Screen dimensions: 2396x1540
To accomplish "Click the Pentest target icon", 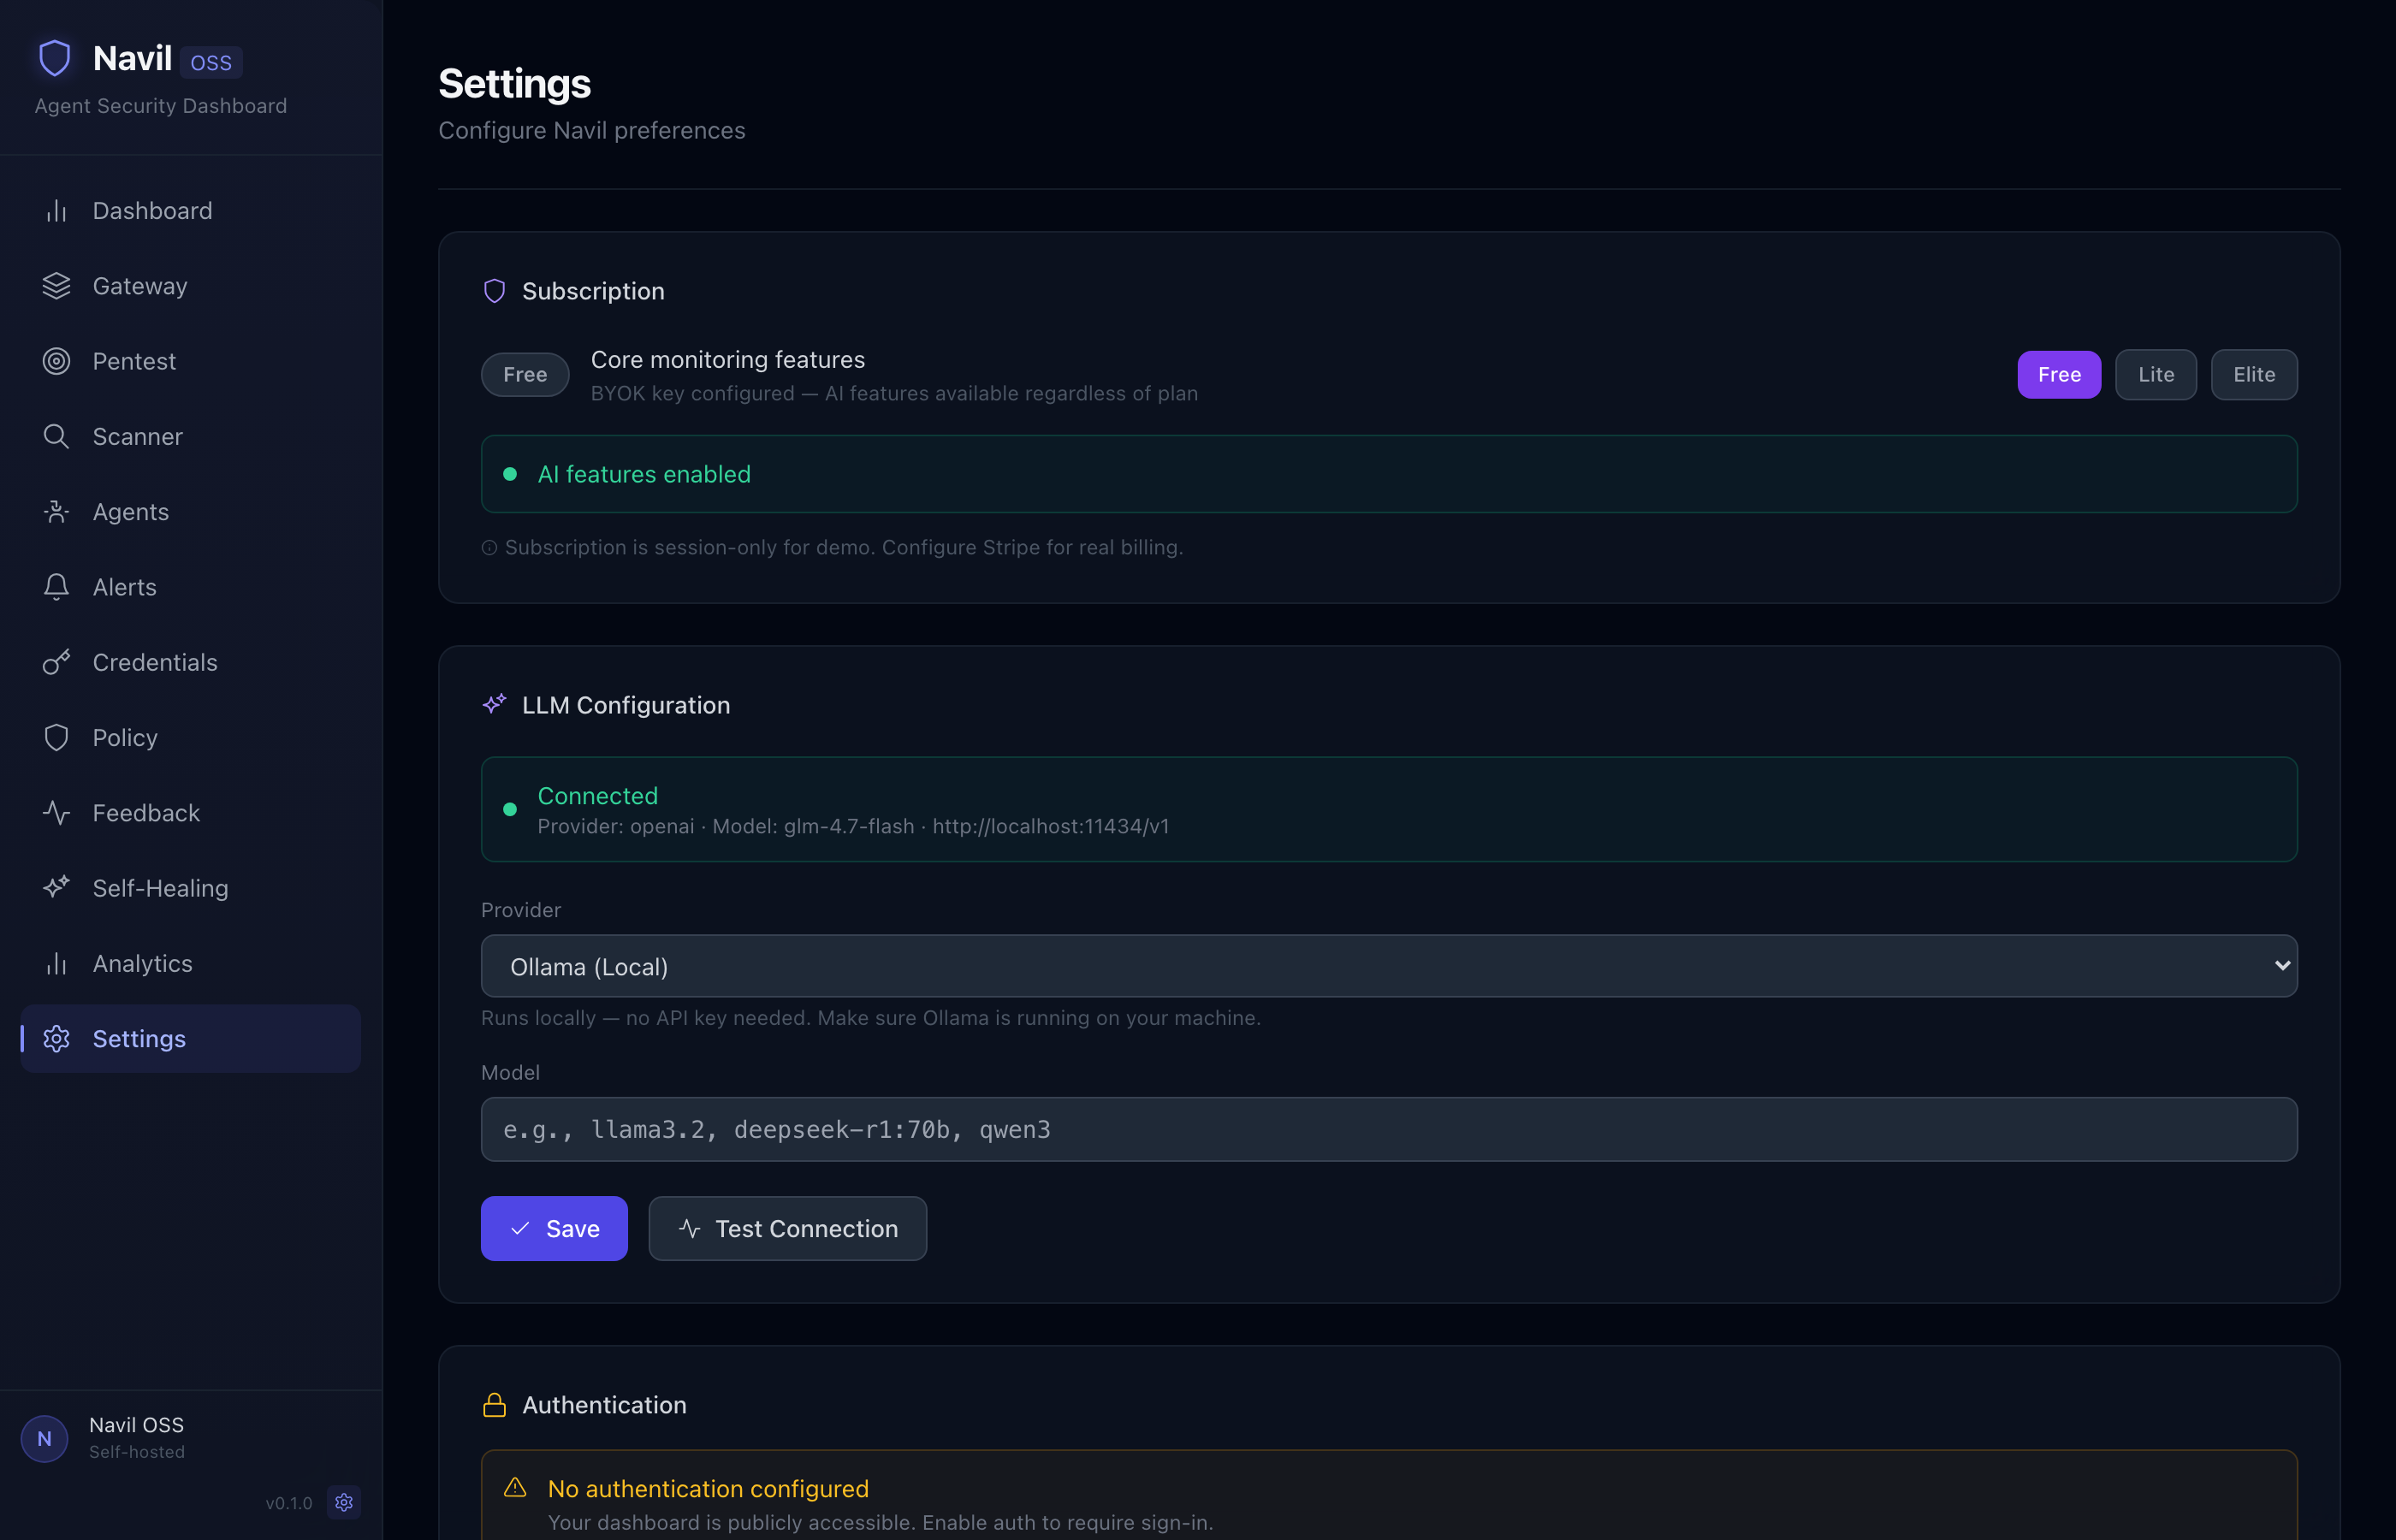I will (56, 361).
